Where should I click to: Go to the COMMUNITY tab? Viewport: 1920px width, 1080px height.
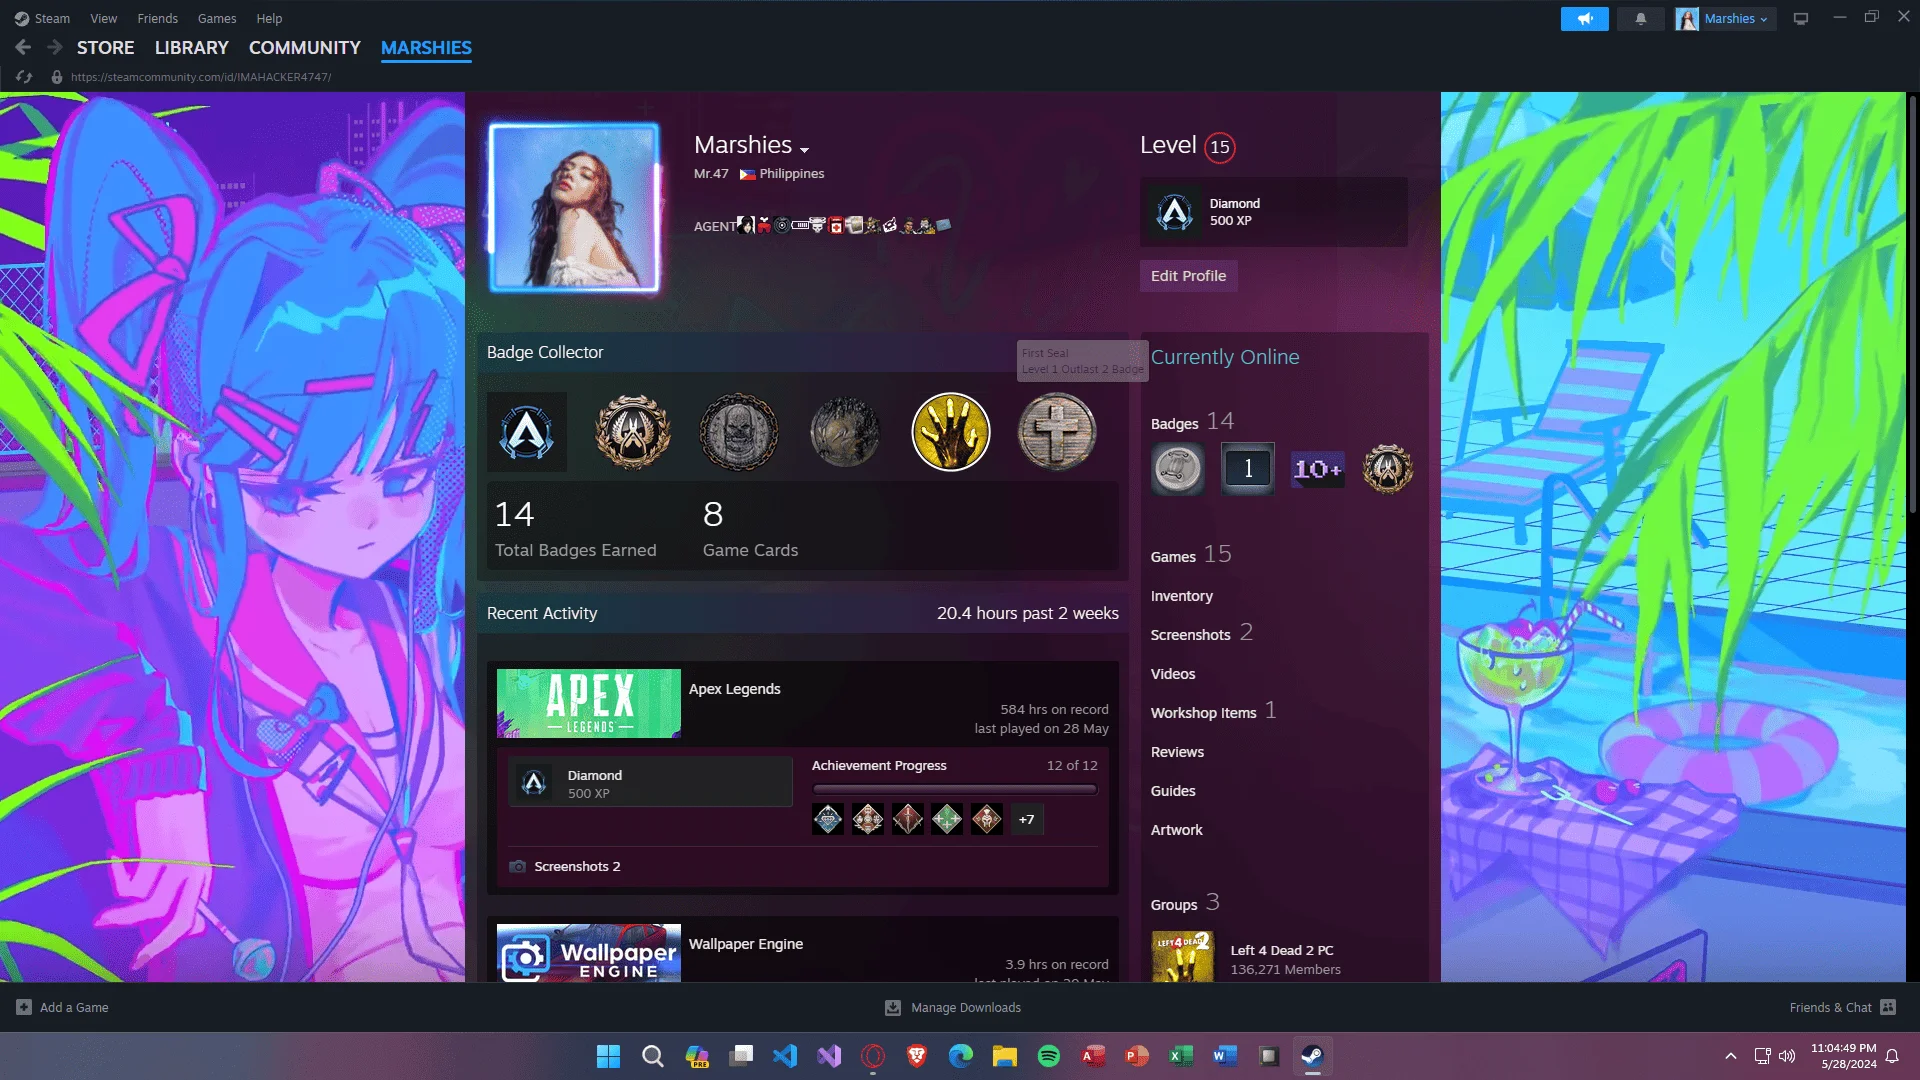coord(304,47)
